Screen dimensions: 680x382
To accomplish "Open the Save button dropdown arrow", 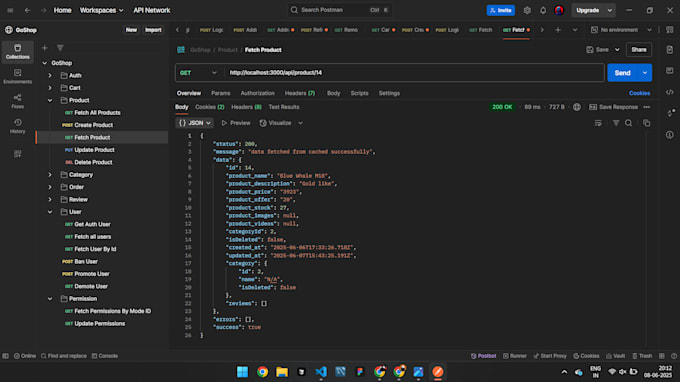I will 617,50.
